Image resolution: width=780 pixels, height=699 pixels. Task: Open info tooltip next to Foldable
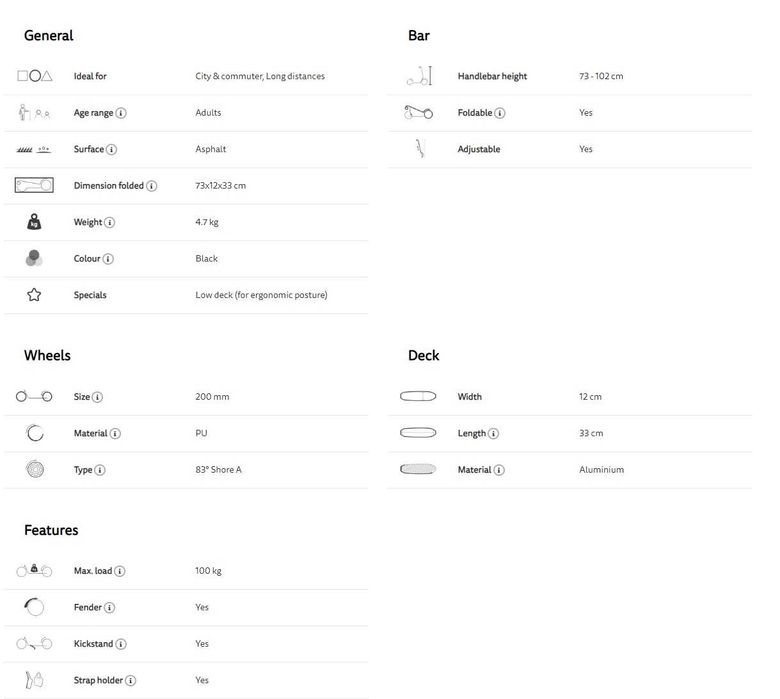[500, 113]
